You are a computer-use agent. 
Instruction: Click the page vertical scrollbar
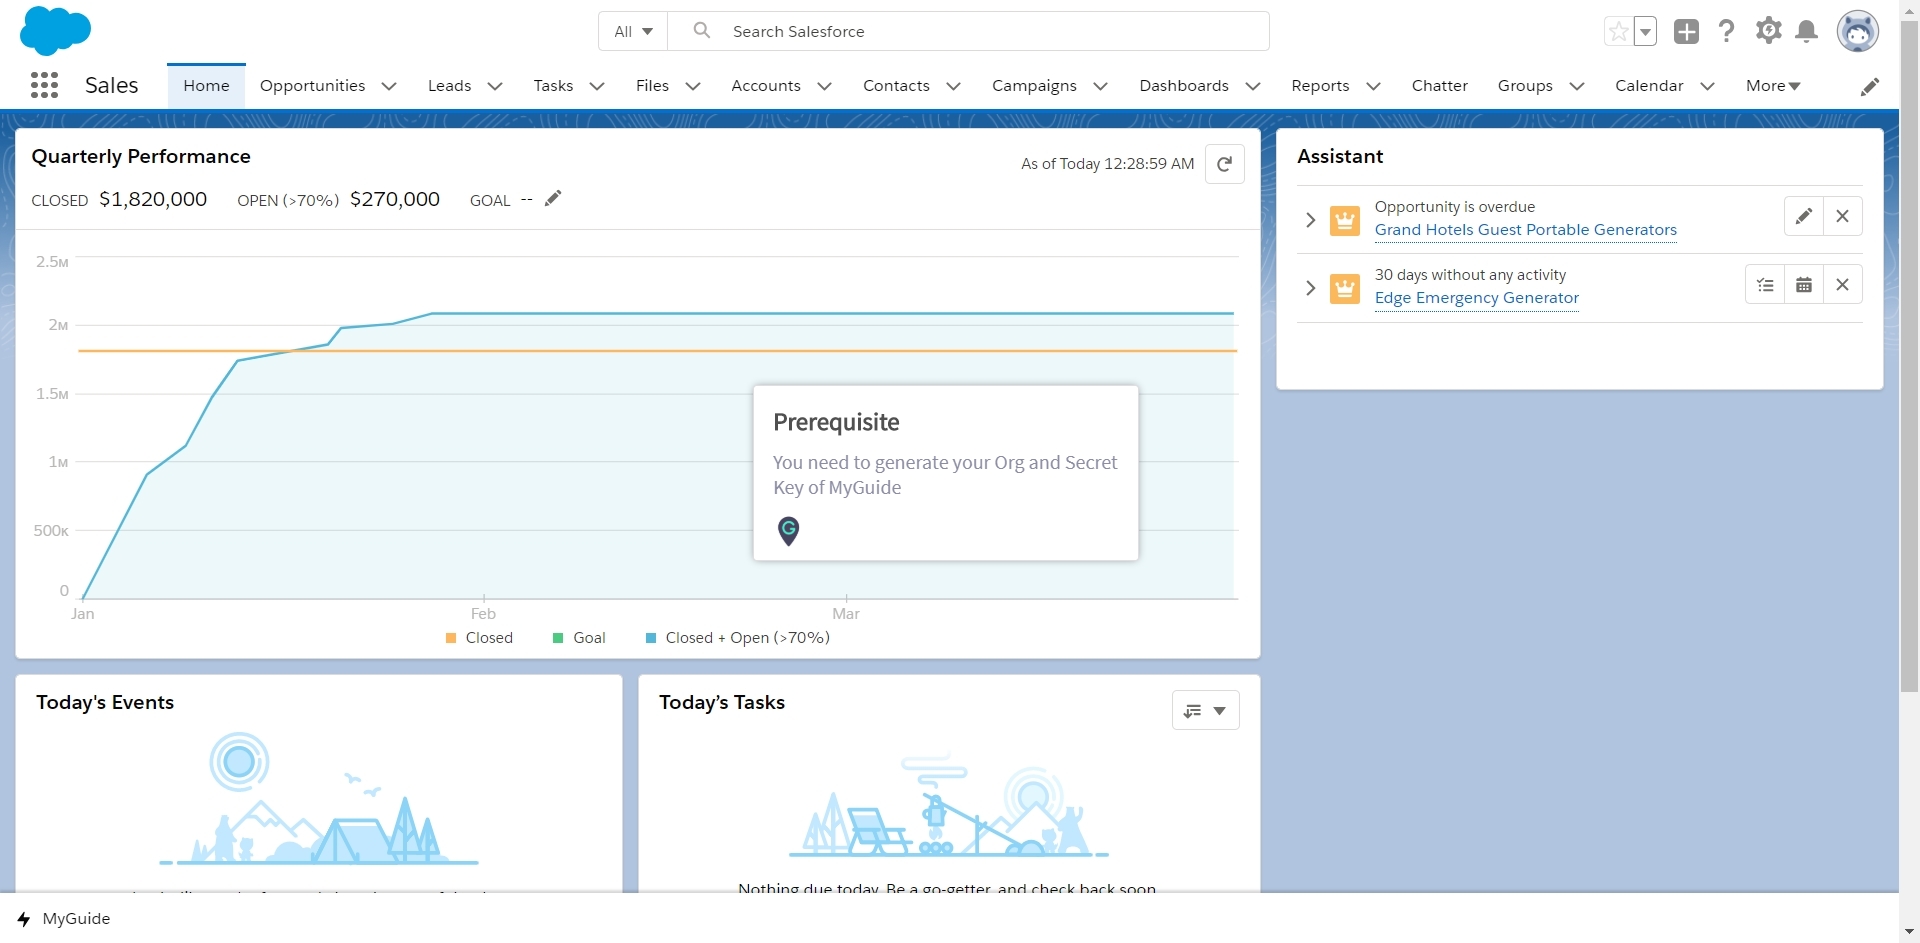(1909, 355)
